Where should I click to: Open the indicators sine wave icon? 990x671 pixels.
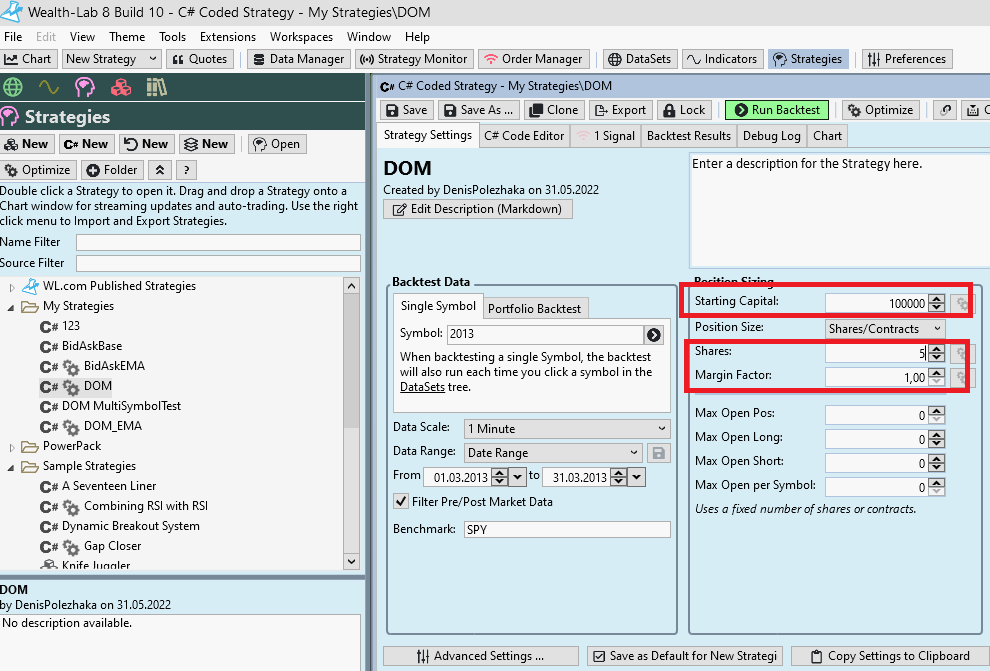point(48,87)
